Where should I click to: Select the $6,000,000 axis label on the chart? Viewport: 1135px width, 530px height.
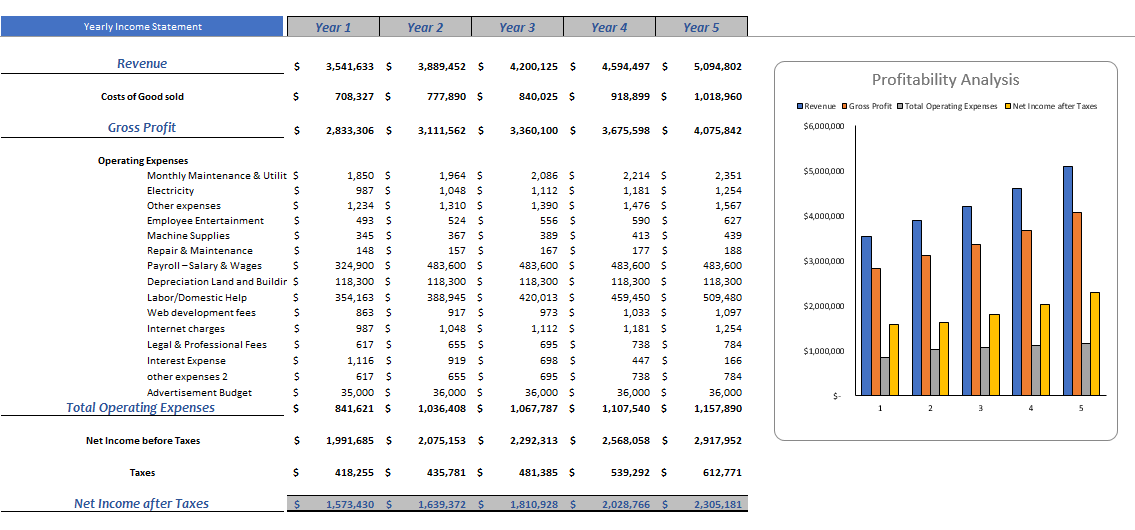(824, 127)
